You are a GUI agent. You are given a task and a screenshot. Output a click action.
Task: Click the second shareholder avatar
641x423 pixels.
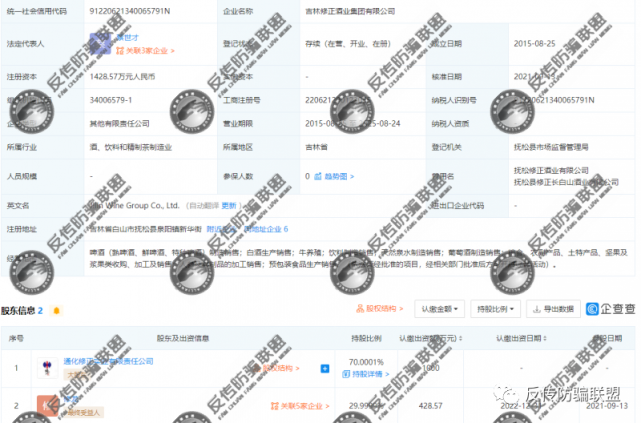[x=47, y=405]
